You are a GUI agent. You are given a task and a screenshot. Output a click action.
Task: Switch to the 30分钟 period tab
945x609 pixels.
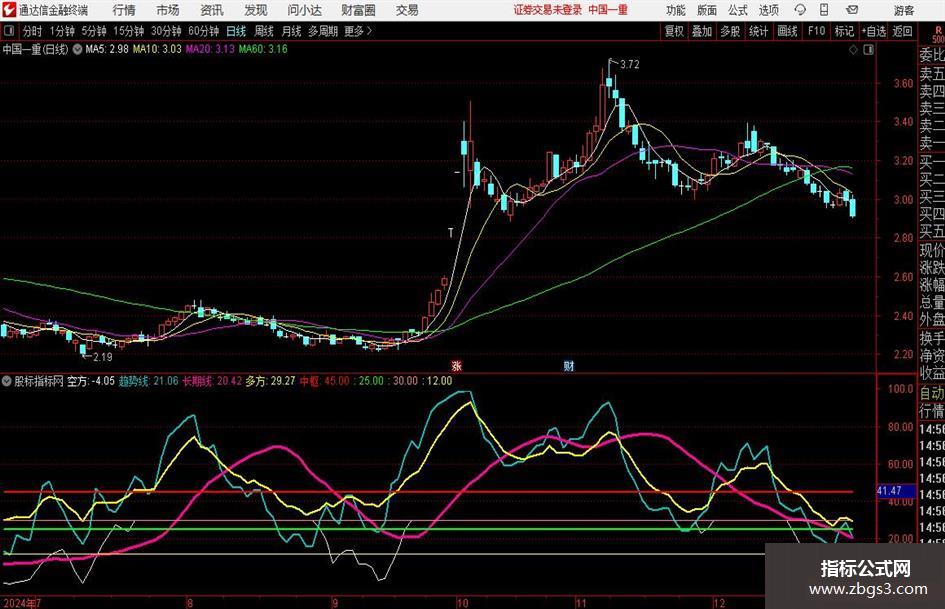pyautogui.click(x=166, y=31)
